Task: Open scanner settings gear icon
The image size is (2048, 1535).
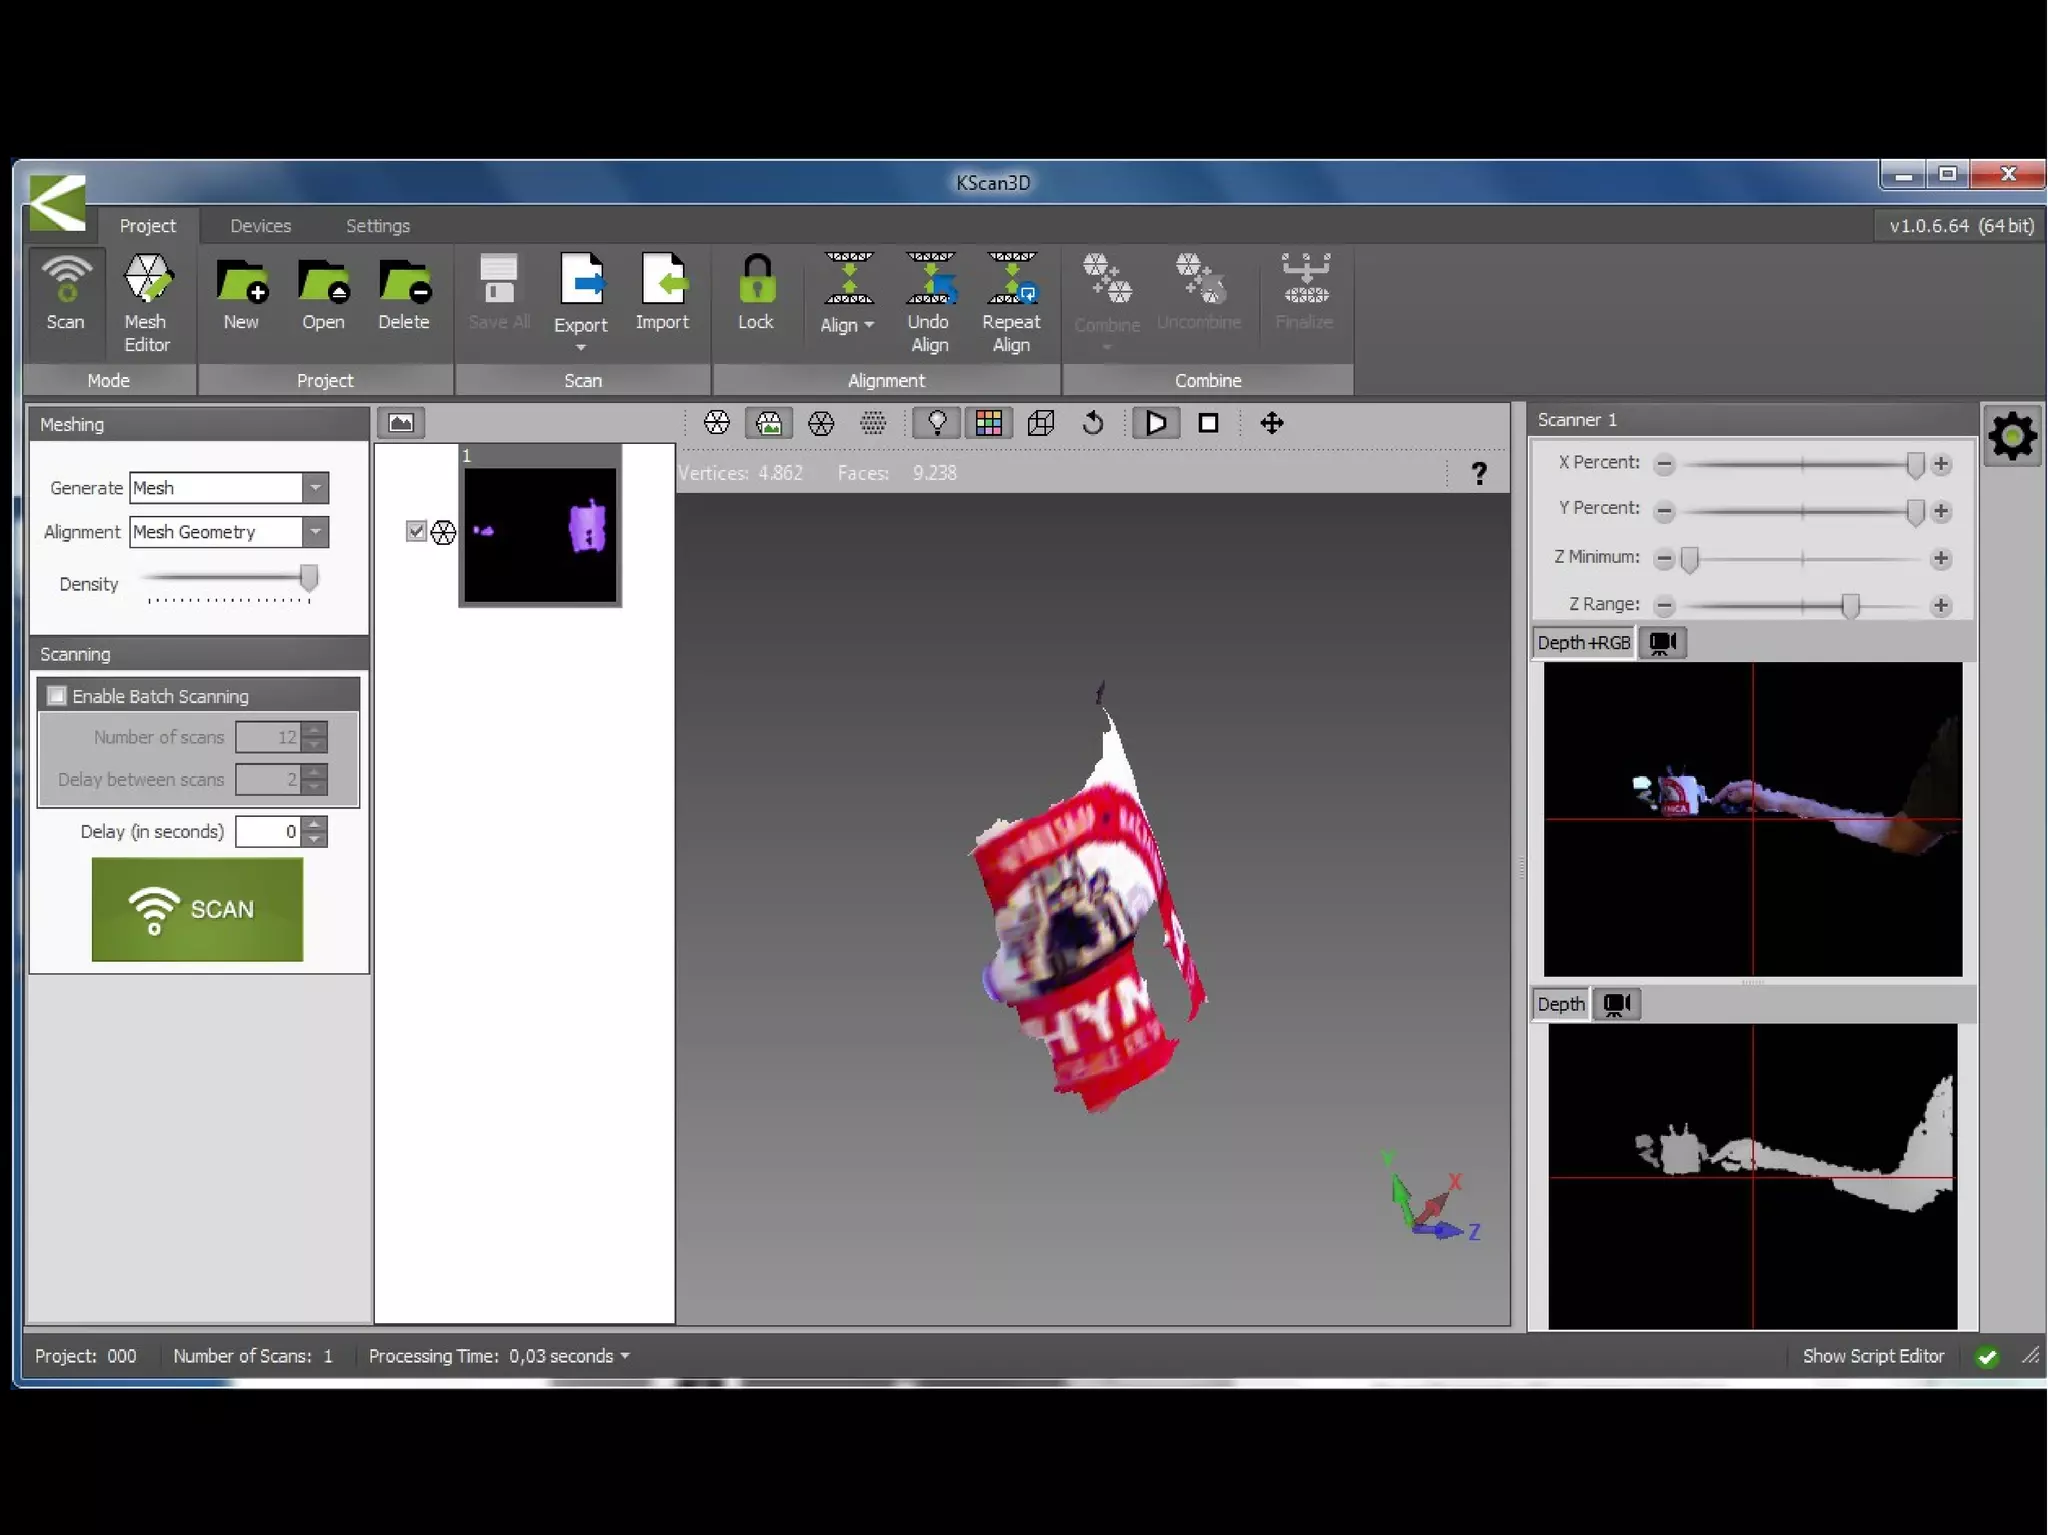Action: 2012,436
